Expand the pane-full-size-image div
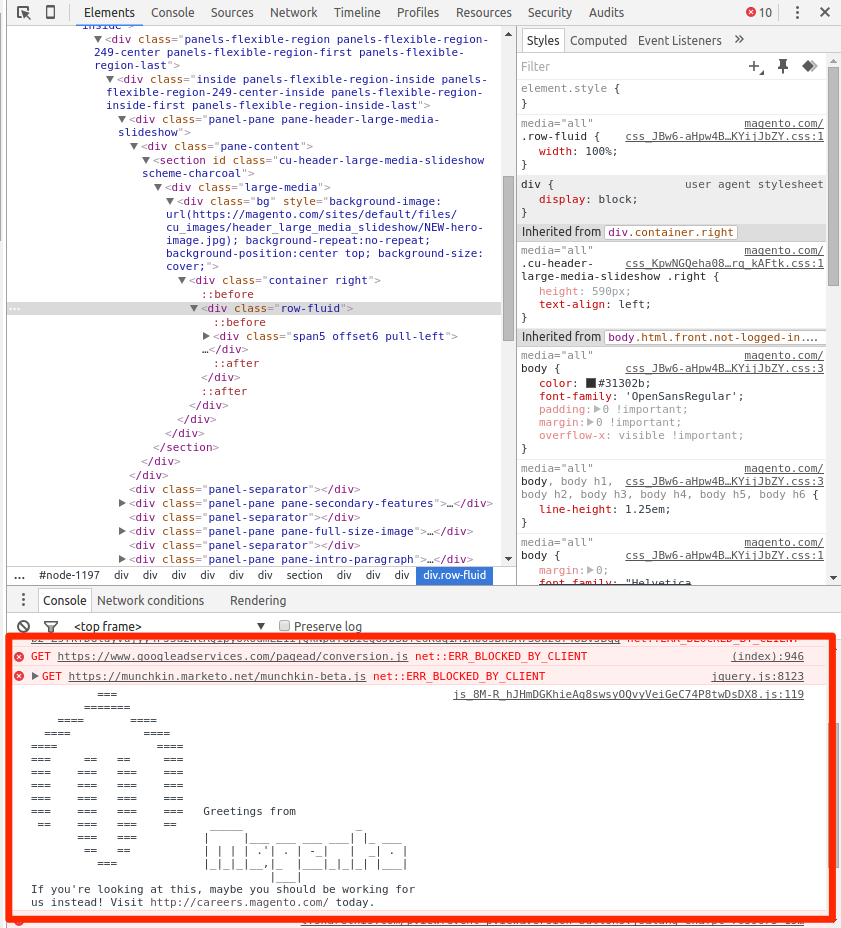Viewport: 841px width, 928px height. coord(122,531)
